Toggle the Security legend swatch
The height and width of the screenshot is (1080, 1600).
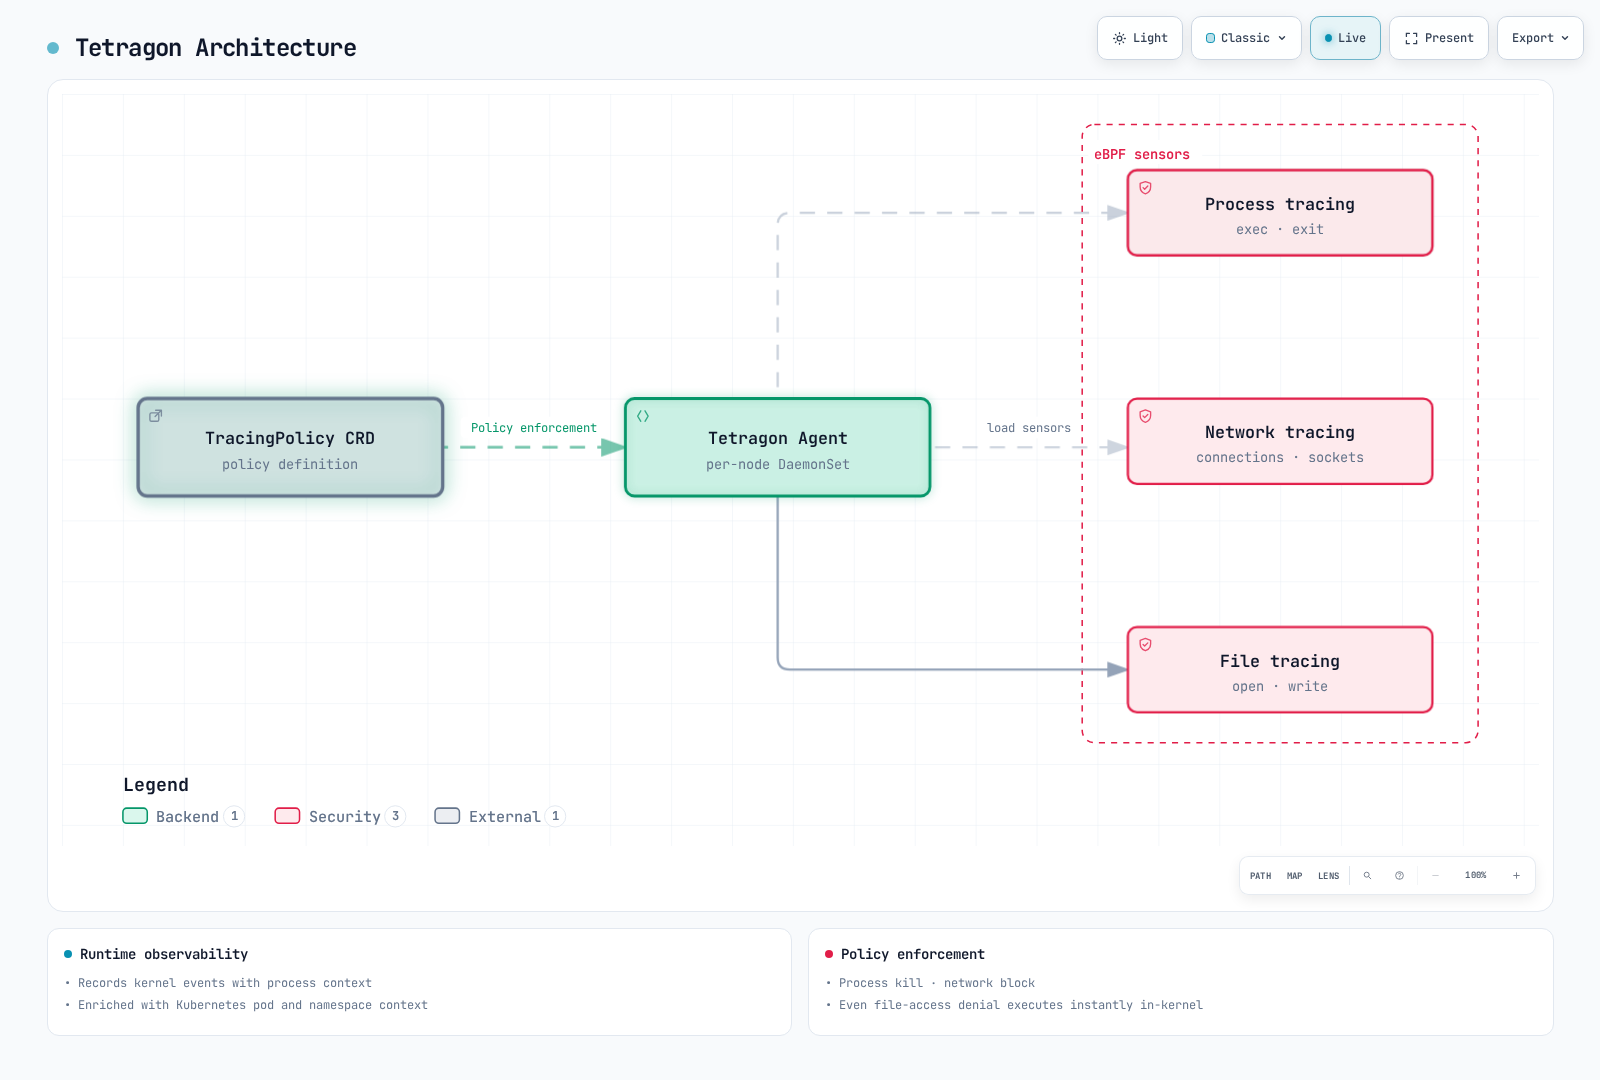point(287,816)
